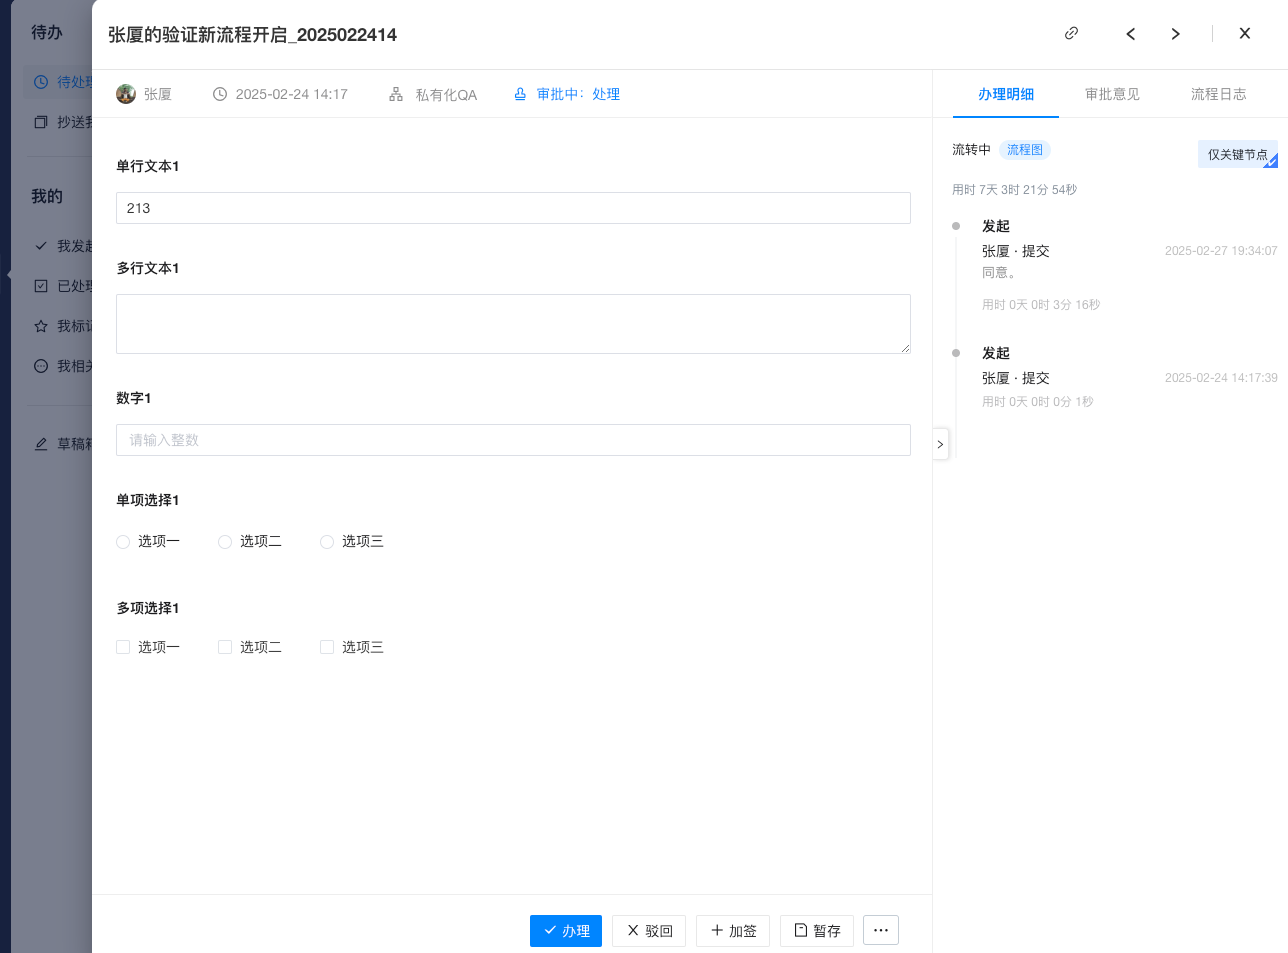The image size is (1288, 953).
Task: Click 张厦 user avatar icon
Action: 126,94
